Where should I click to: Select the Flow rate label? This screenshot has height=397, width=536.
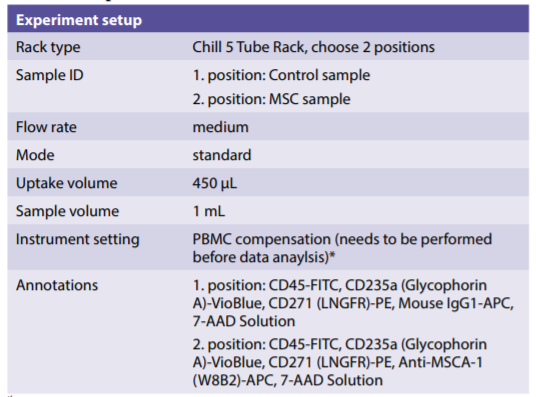coord(46,127)
